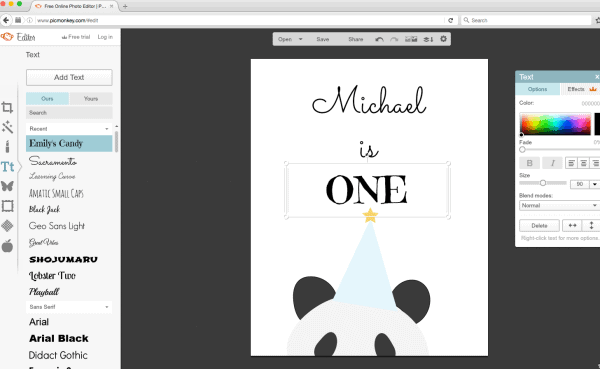
Task: Click the font Search field
Action: [x=69, y=113]
